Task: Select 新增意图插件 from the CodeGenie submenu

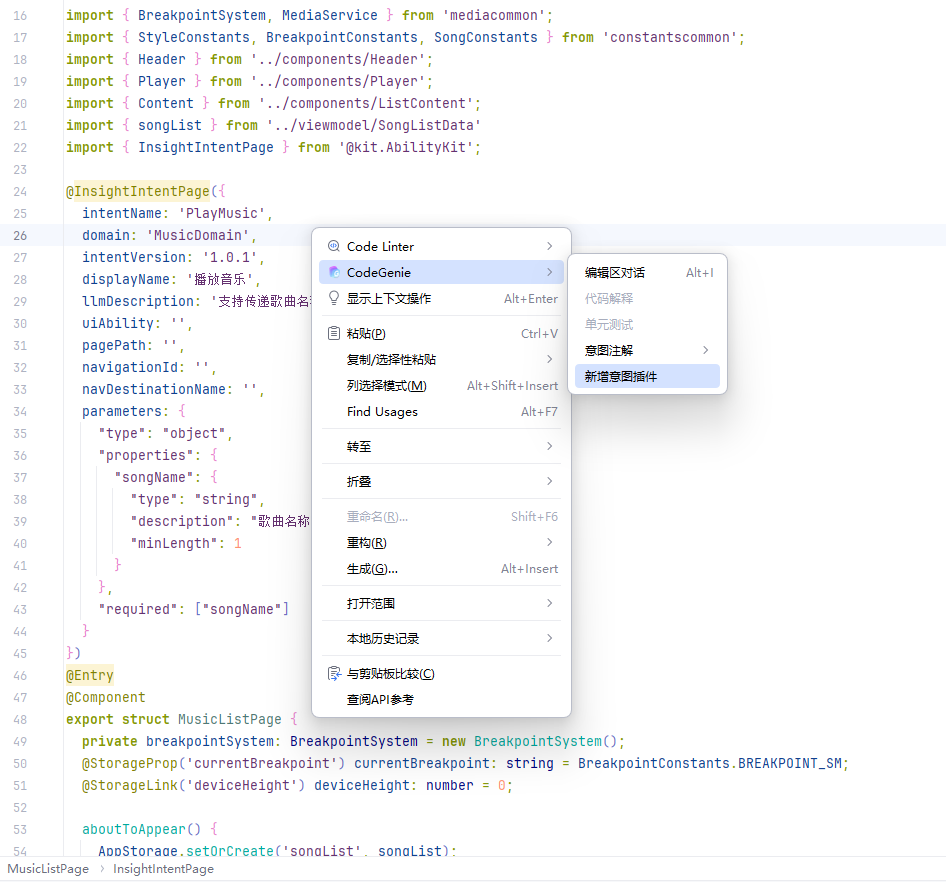Action: [x=621, y=376]
